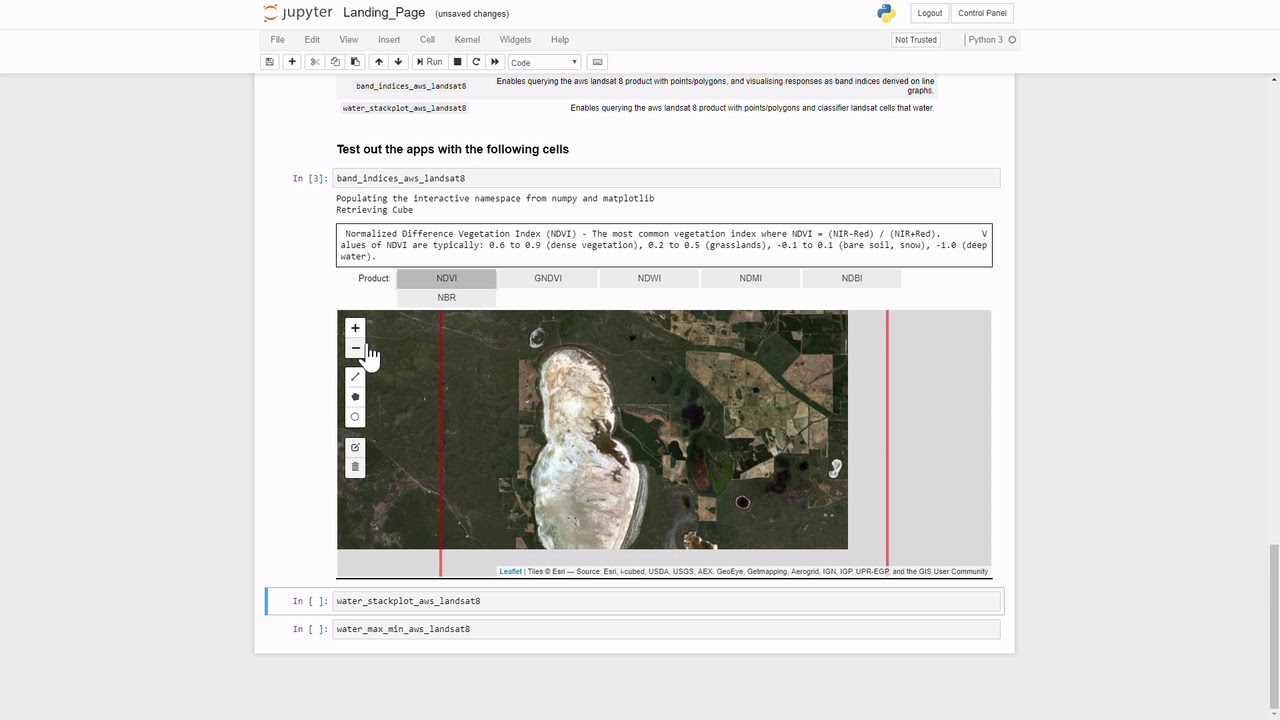Follow the Leaflet attribution link
1280x720 pixels.
tap(510, 572)
